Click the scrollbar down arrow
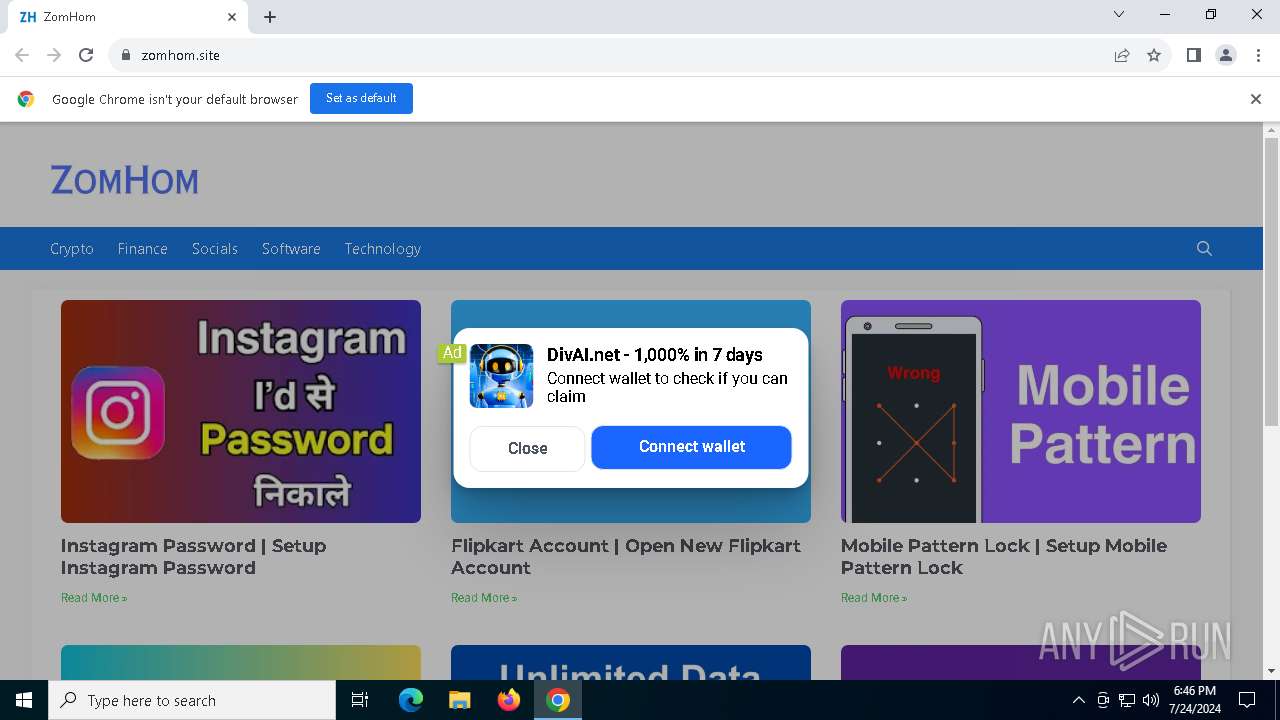1280x720 pixels. tap(1271, 671)
